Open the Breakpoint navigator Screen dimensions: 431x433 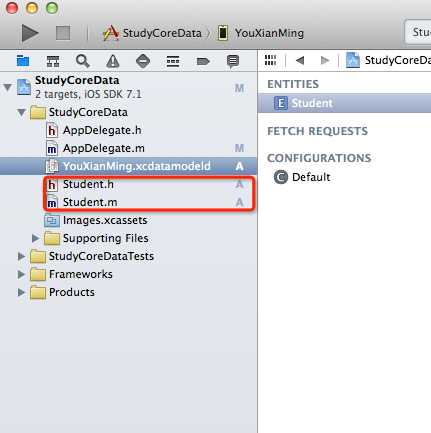(x=203, y=61)
